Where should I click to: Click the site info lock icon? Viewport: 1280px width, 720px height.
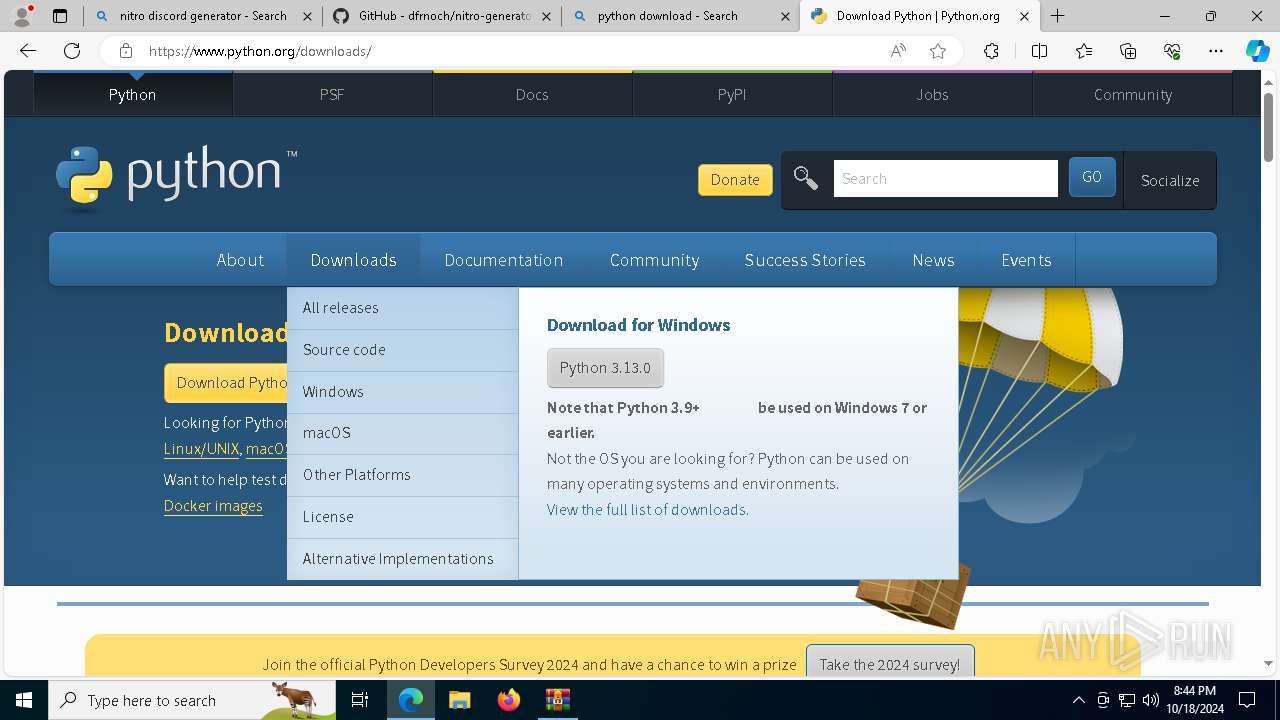coord(125,51)
